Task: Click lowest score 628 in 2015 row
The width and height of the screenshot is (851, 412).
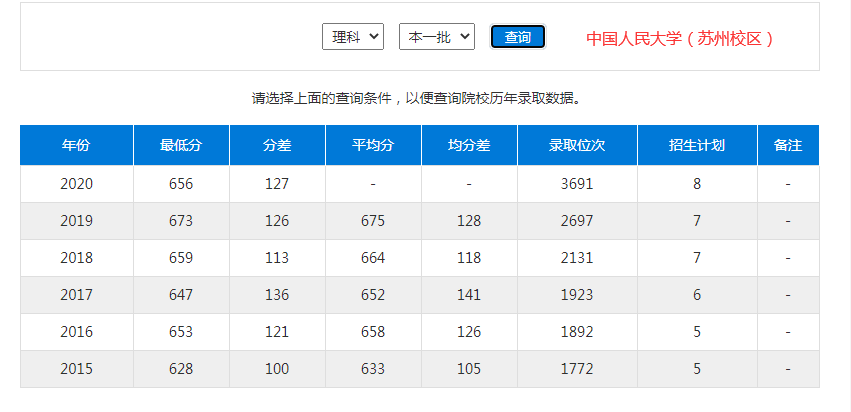Action: (181, 369)
